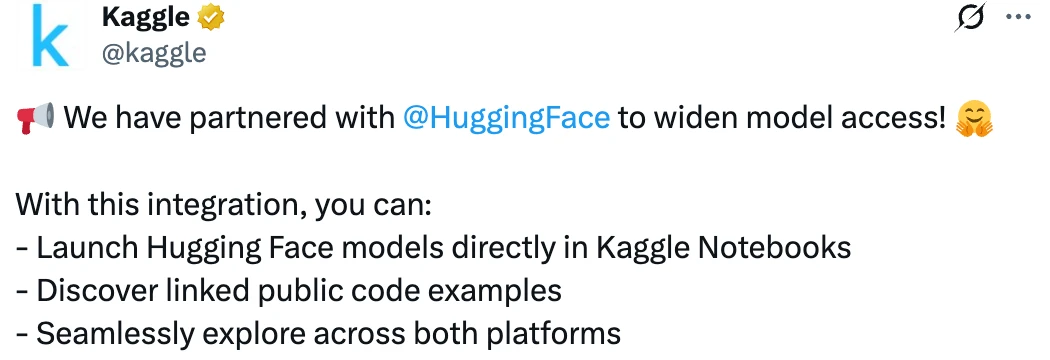Click the Kaggle display name
Viewport: 1050px width, 360px height.
145,17
